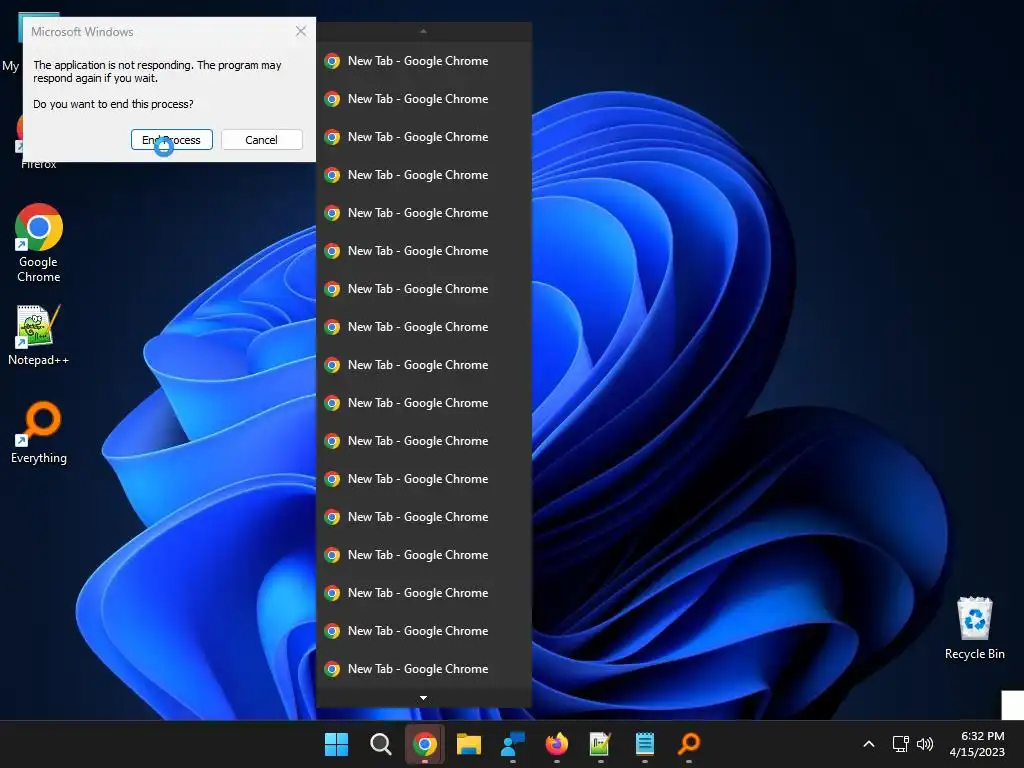Open Everything search from the taskbar

pos(688,744)
